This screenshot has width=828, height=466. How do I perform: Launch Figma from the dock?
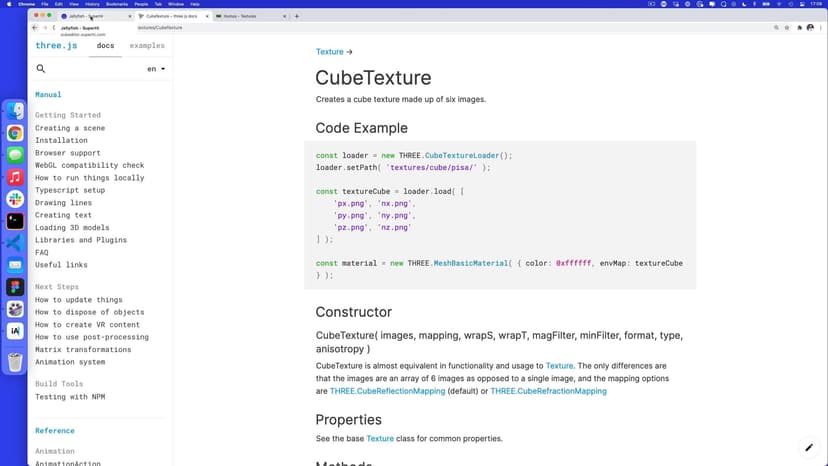click(15, 287)
